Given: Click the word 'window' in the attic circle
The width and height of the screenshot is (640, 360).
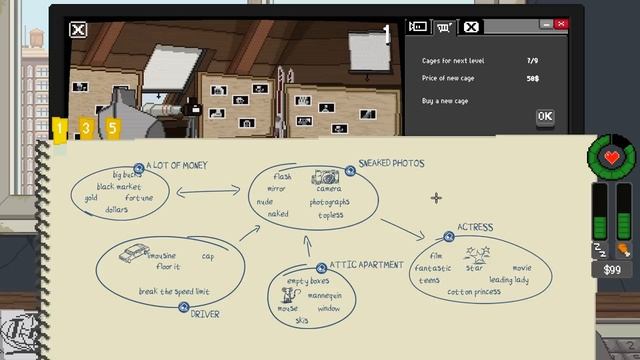Looking at the screenshot, I should coord(329,309).
